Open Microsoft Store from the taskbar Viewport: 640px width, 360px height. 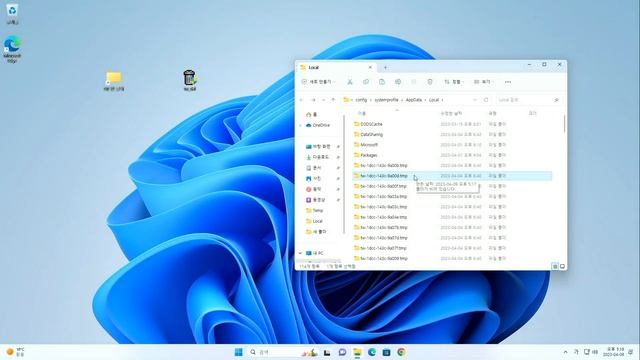coord(387,352)
